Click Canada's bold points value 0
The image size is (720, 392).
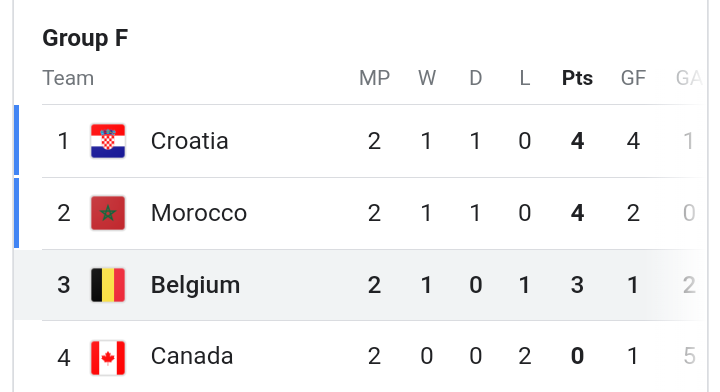click(x=577, y=356)
